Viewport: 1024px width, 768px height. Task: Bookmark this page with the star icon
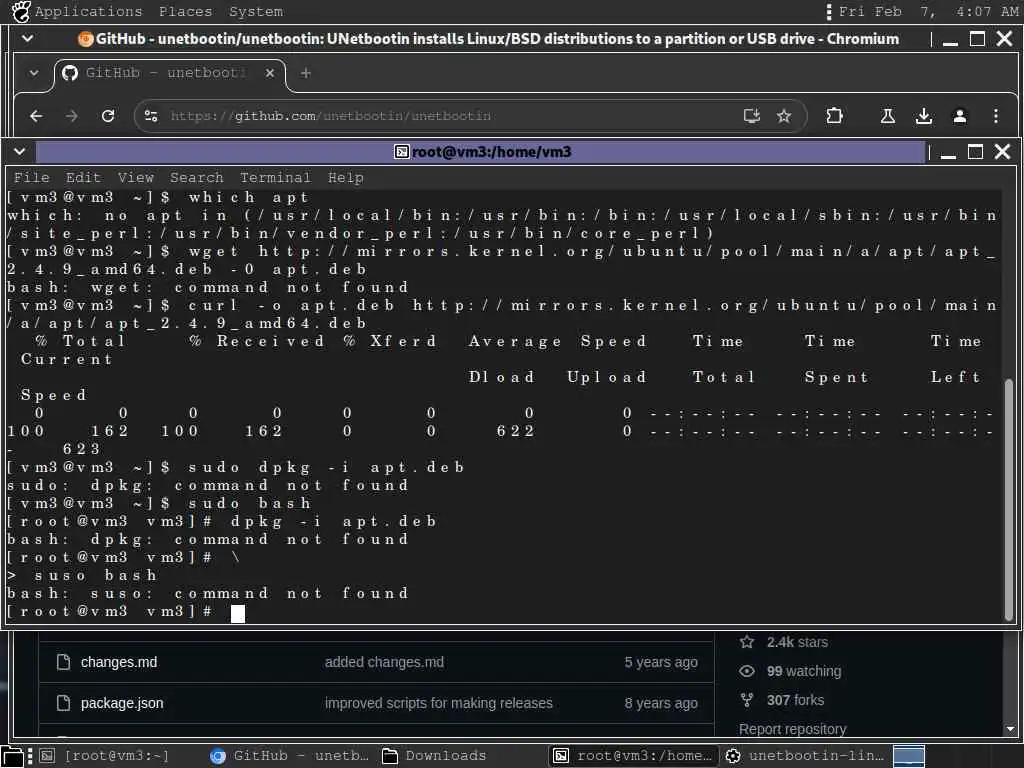[784, 116]
